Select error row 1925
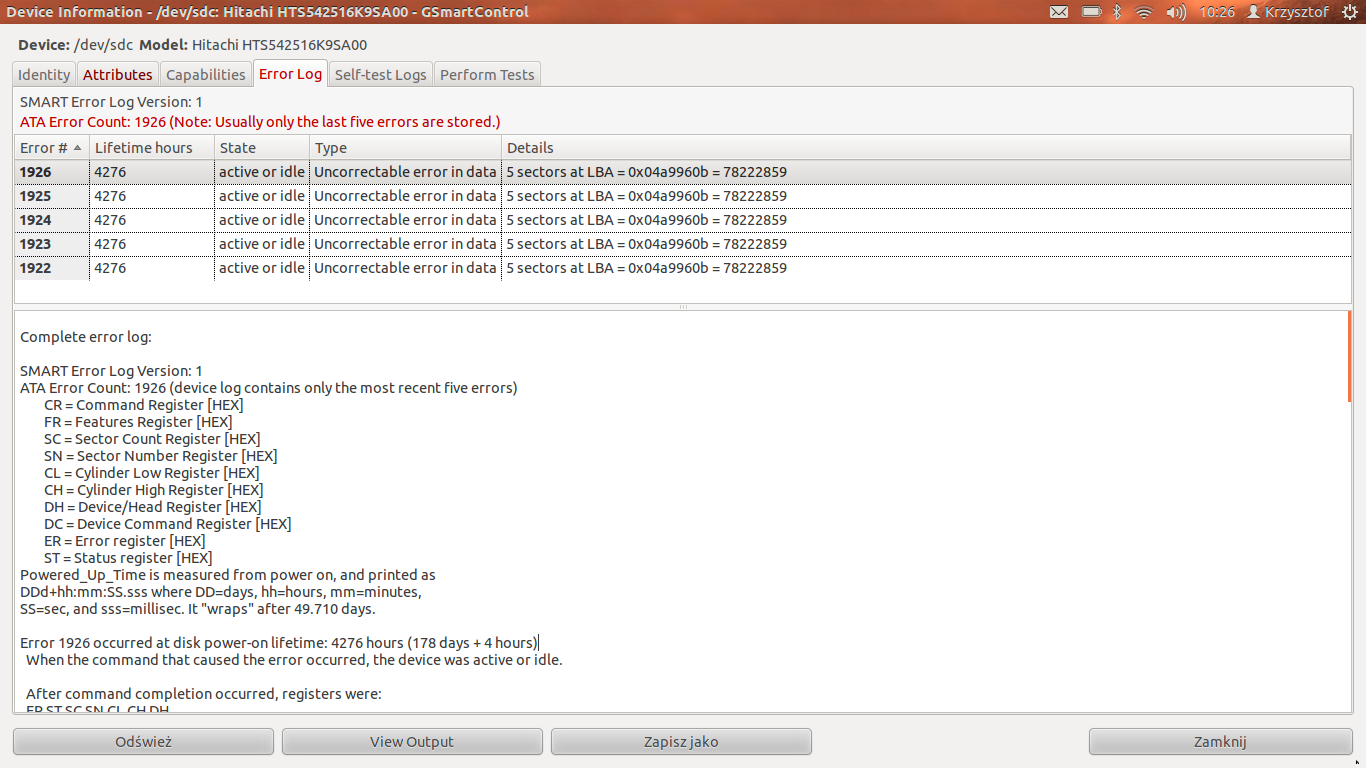 pyautogui.click(x=683, y=196)
